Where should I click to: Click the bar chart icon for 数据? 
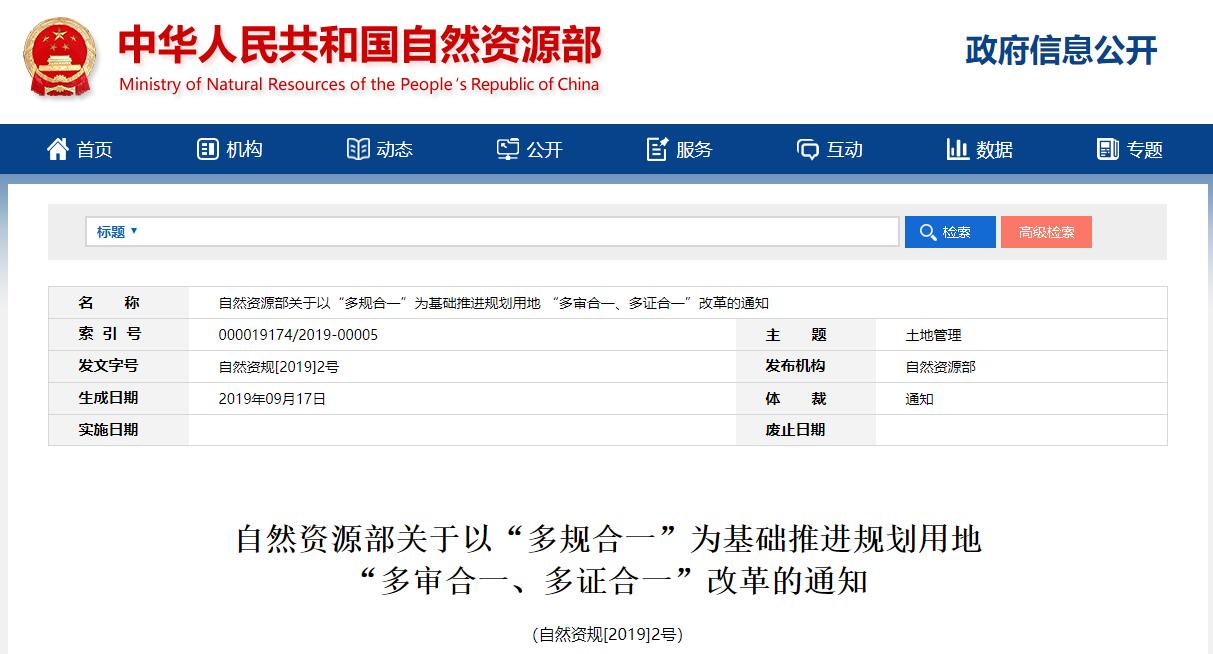coord(957,149)
